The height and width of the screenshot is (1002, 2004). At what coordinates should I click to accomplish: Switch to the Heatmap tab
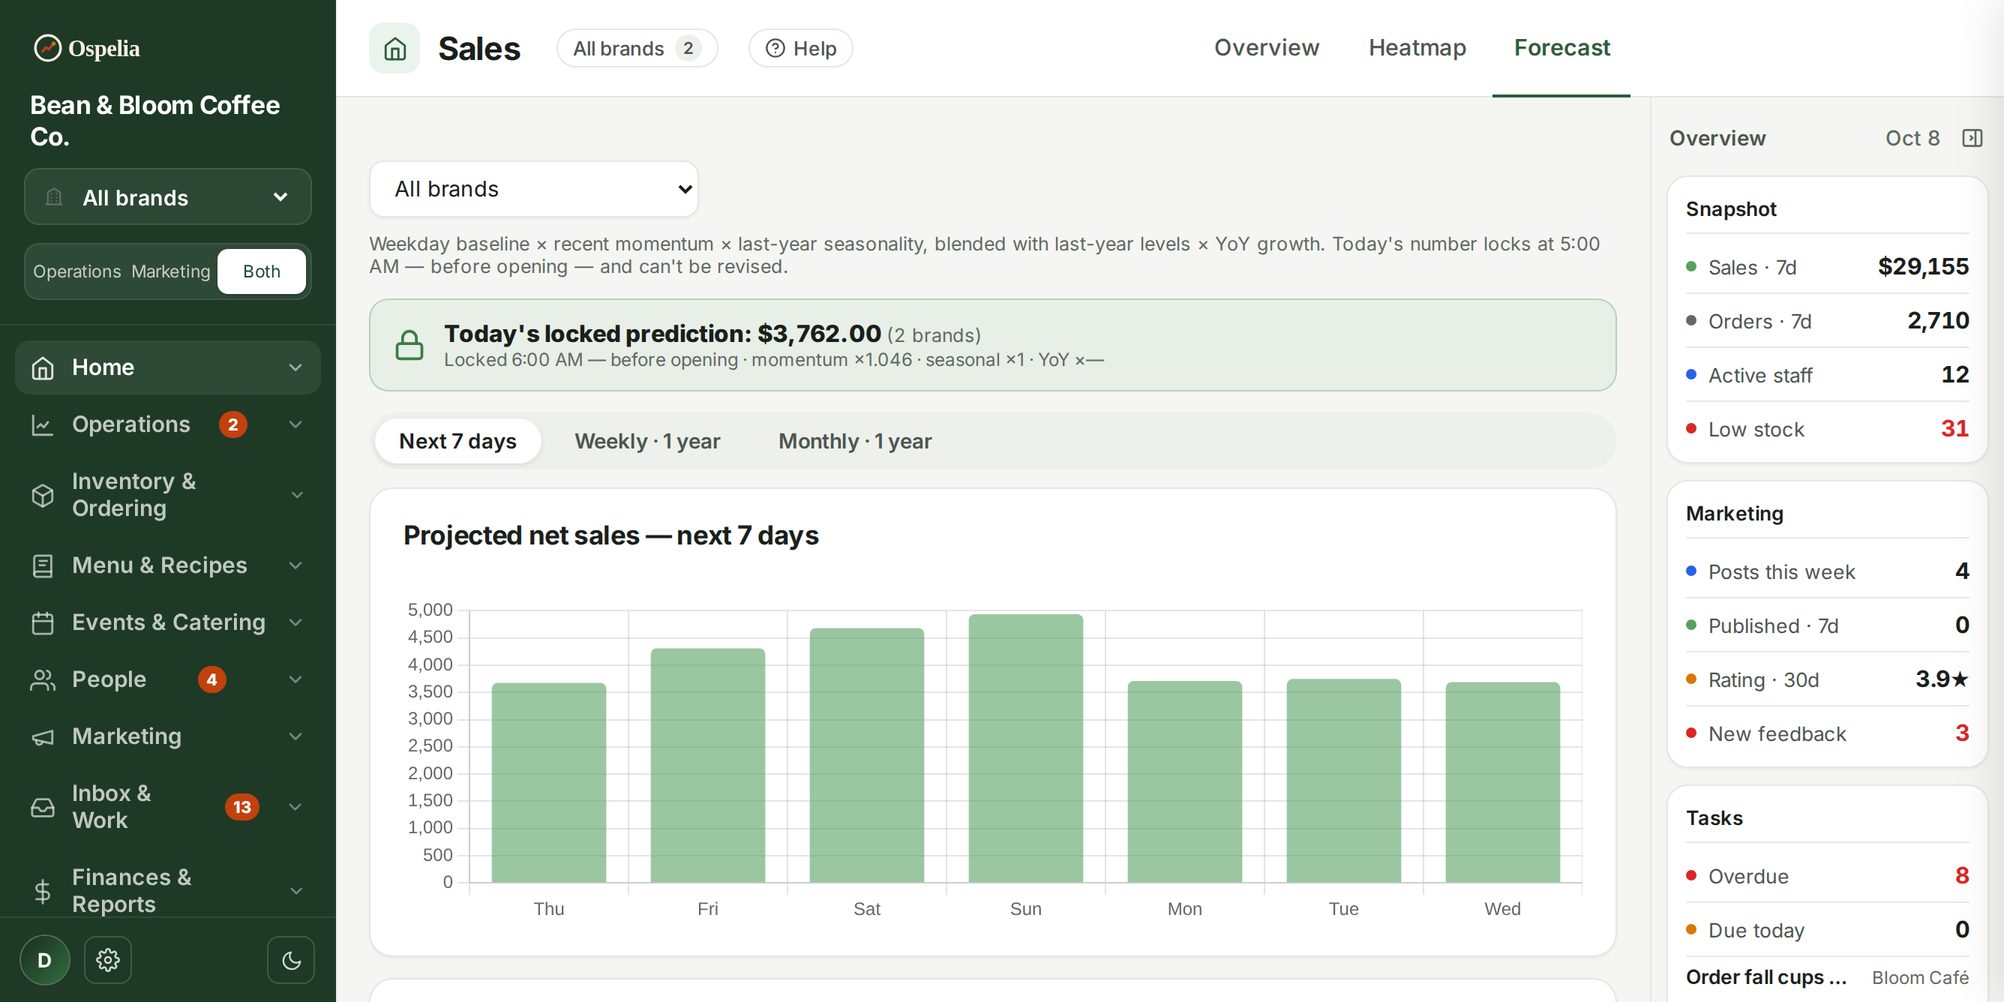[1417, 48]
